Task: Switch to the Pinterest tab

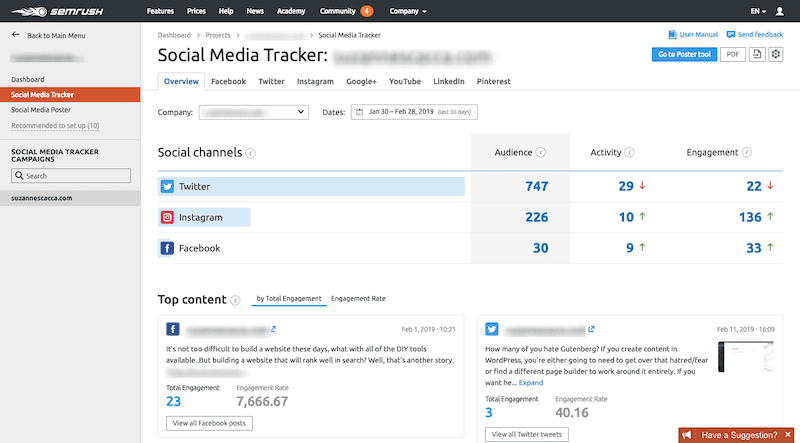Action: 494,81
